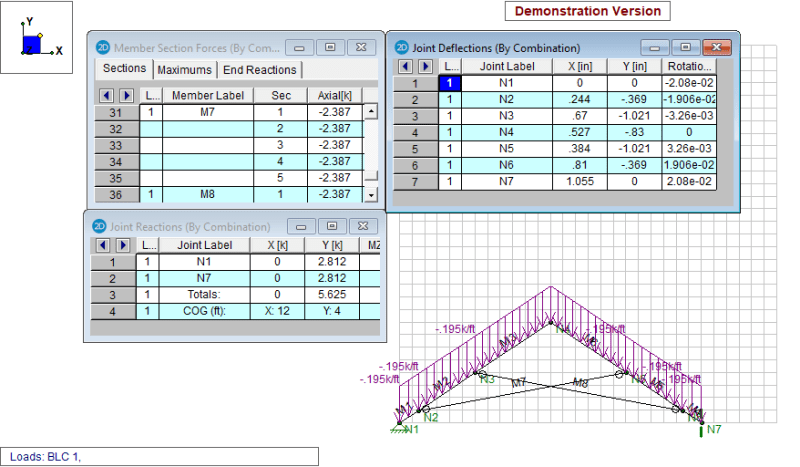This screenshot has width=800, height=467.
Task: Click the COG (ft): row label
Action: 204,311
